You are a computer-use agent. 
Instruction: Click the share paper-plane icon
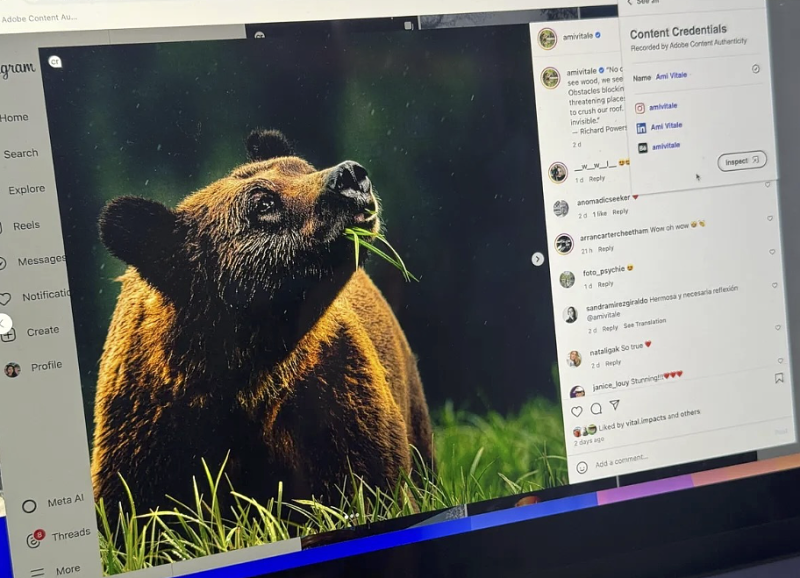pyautogui.click(x=615, y=405)
